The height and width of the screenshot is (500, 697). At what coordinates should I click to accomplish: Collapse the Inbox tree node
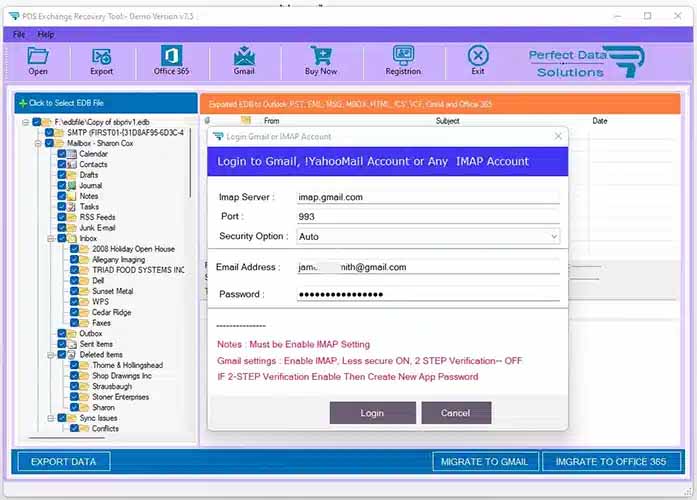51,239
